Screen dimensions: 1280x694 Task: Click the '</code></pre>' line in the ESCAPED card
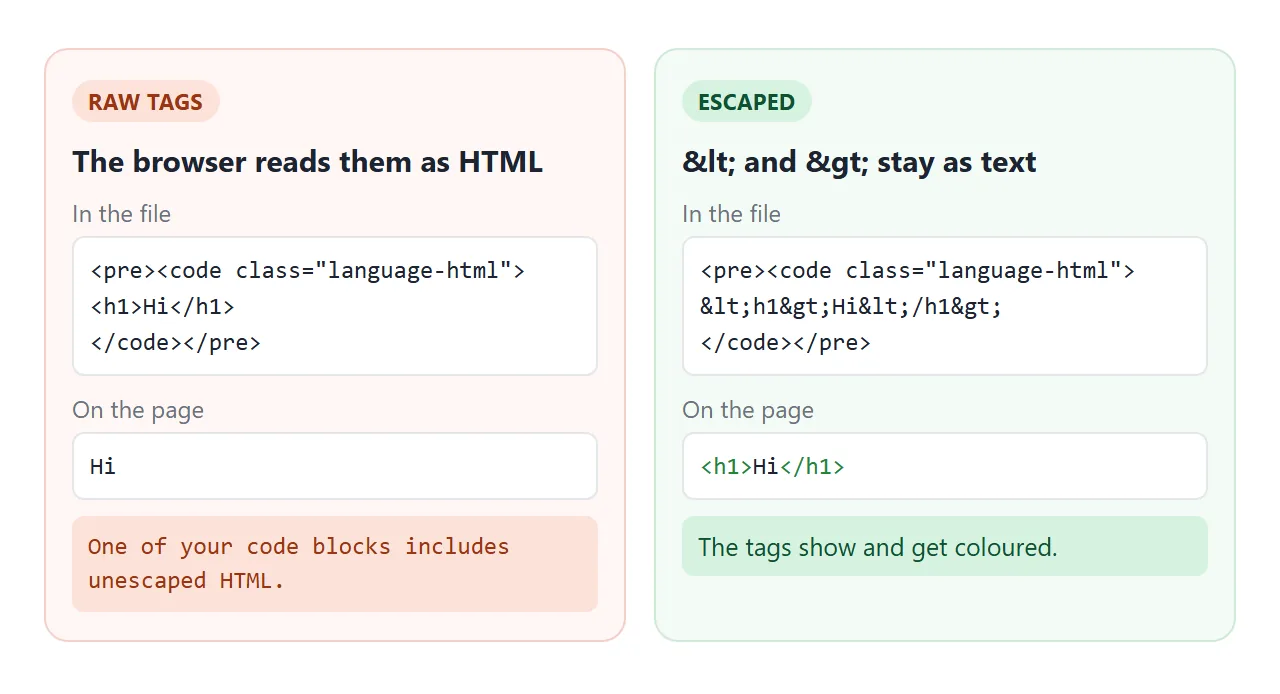[785, 342]
